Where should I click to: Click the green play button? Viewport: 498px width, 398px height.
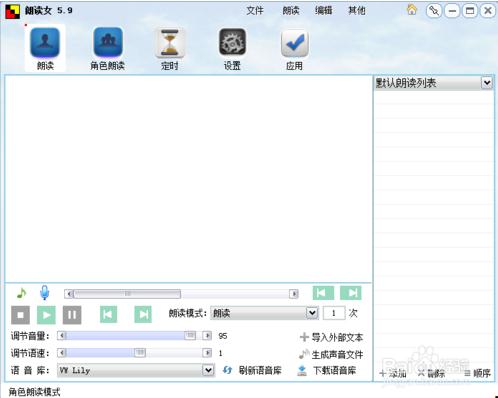coord(46,315)
